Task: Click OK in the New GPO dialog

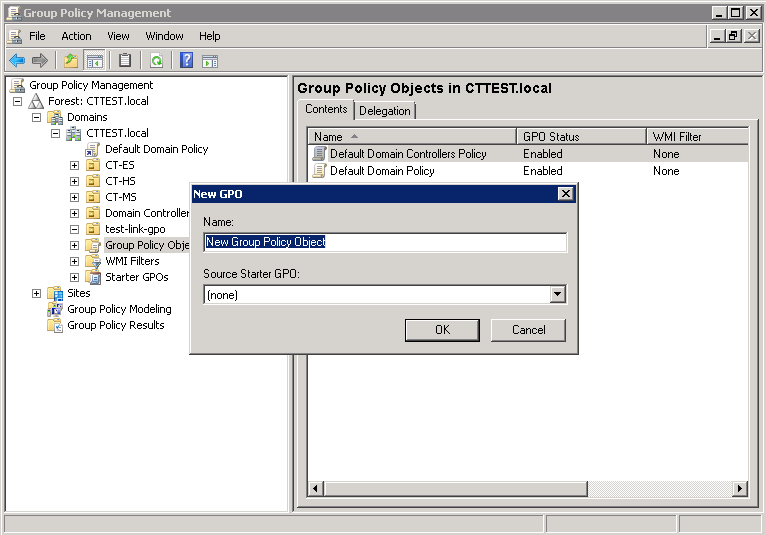Action: 442,330
